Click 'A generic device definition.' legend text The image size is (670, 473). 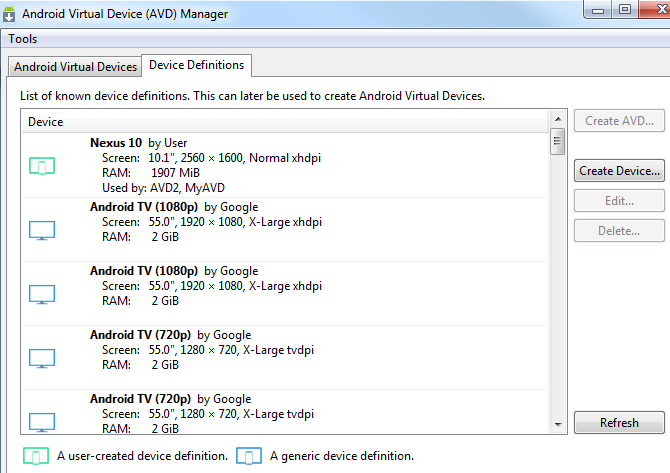(342, 456)
